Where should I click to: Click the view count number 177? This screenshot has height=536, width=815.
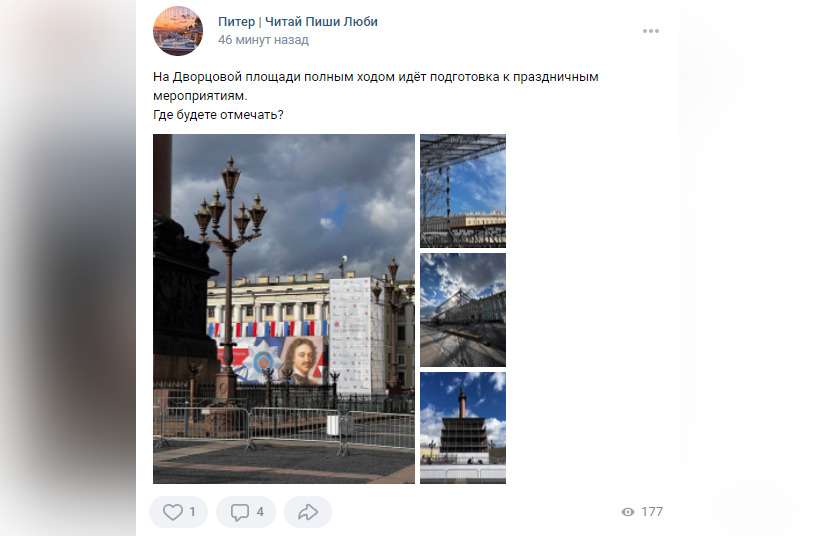point(652,512)
